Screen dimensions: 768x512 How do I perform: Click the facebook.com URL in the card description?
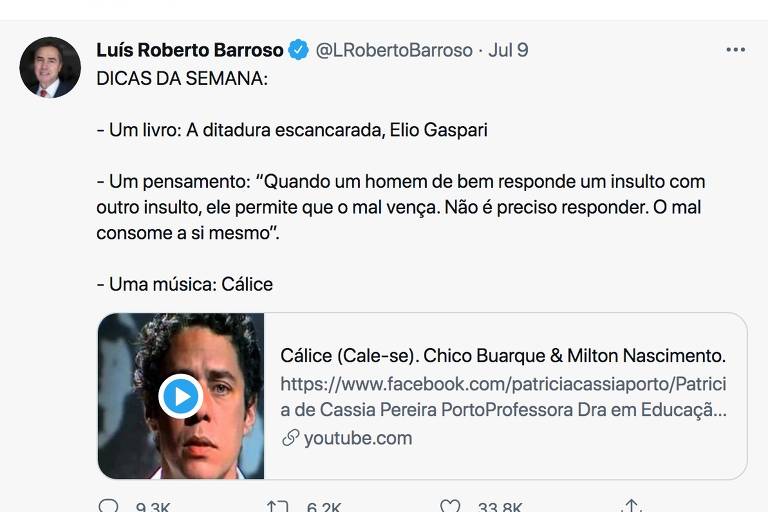[502, 384]
